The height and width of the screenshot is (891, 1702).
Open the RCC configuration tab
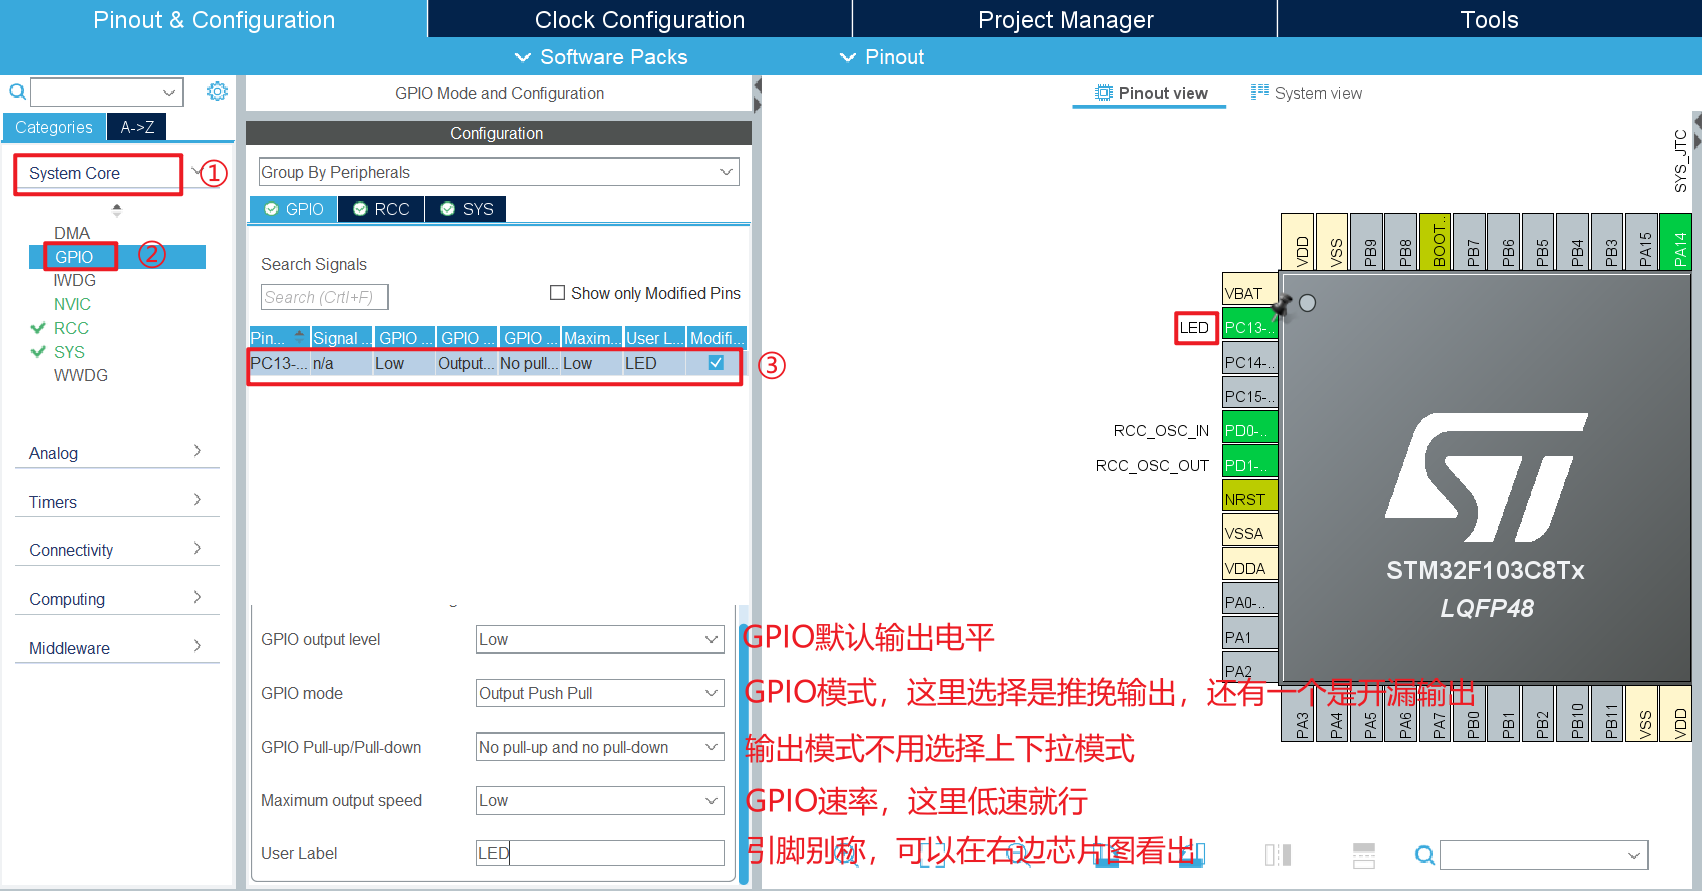coord(381,209)
